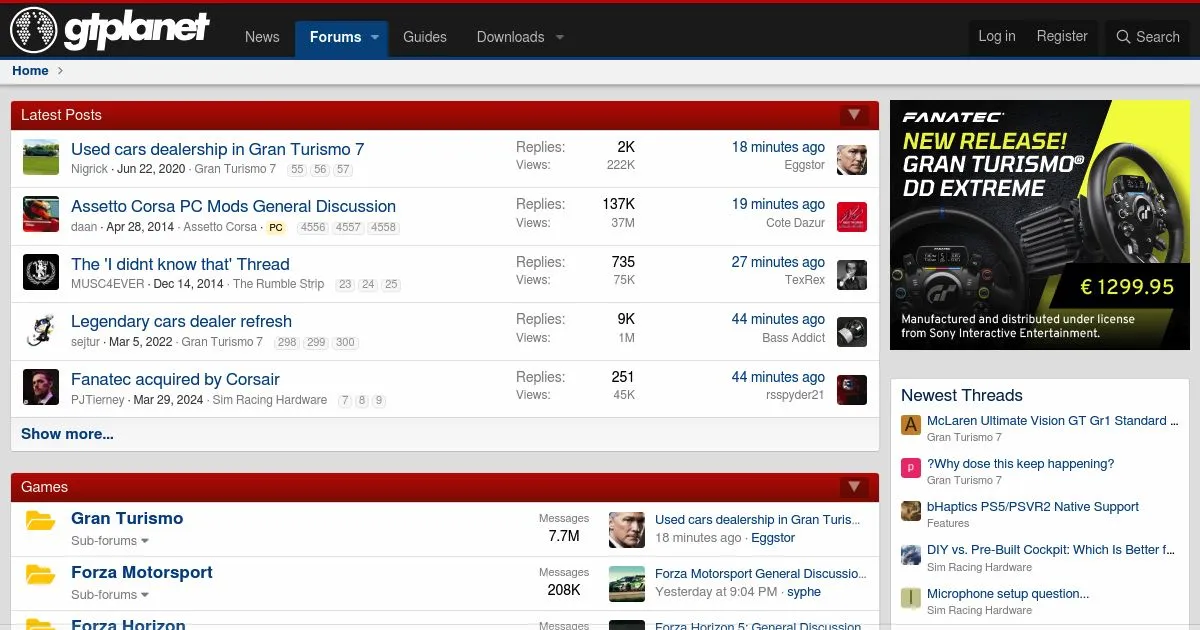This screenshot has height=630, width=1200.
Task: Jump to page 300 of Legendary cars thread
Action: point(345,343)
